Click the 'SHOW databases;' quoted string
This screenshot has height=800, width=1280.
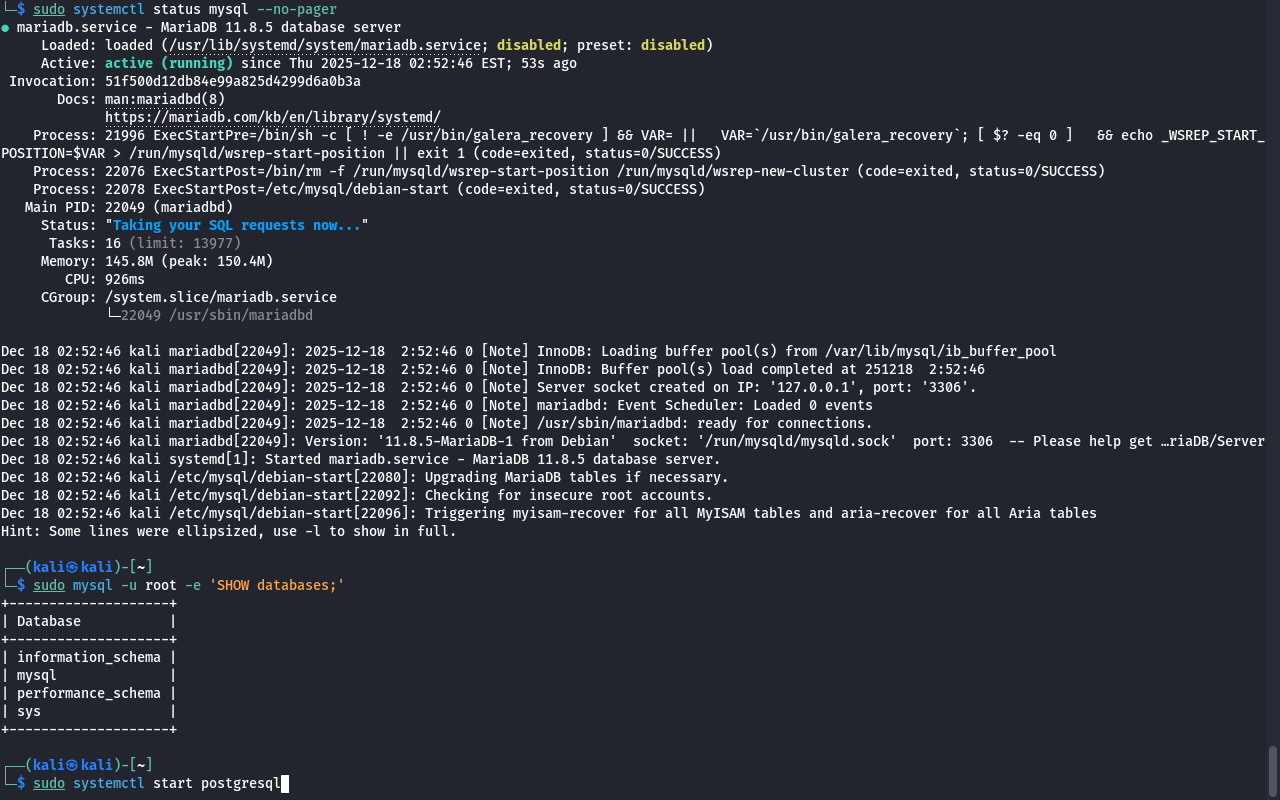pyautogui.click(x=276, y=585)
